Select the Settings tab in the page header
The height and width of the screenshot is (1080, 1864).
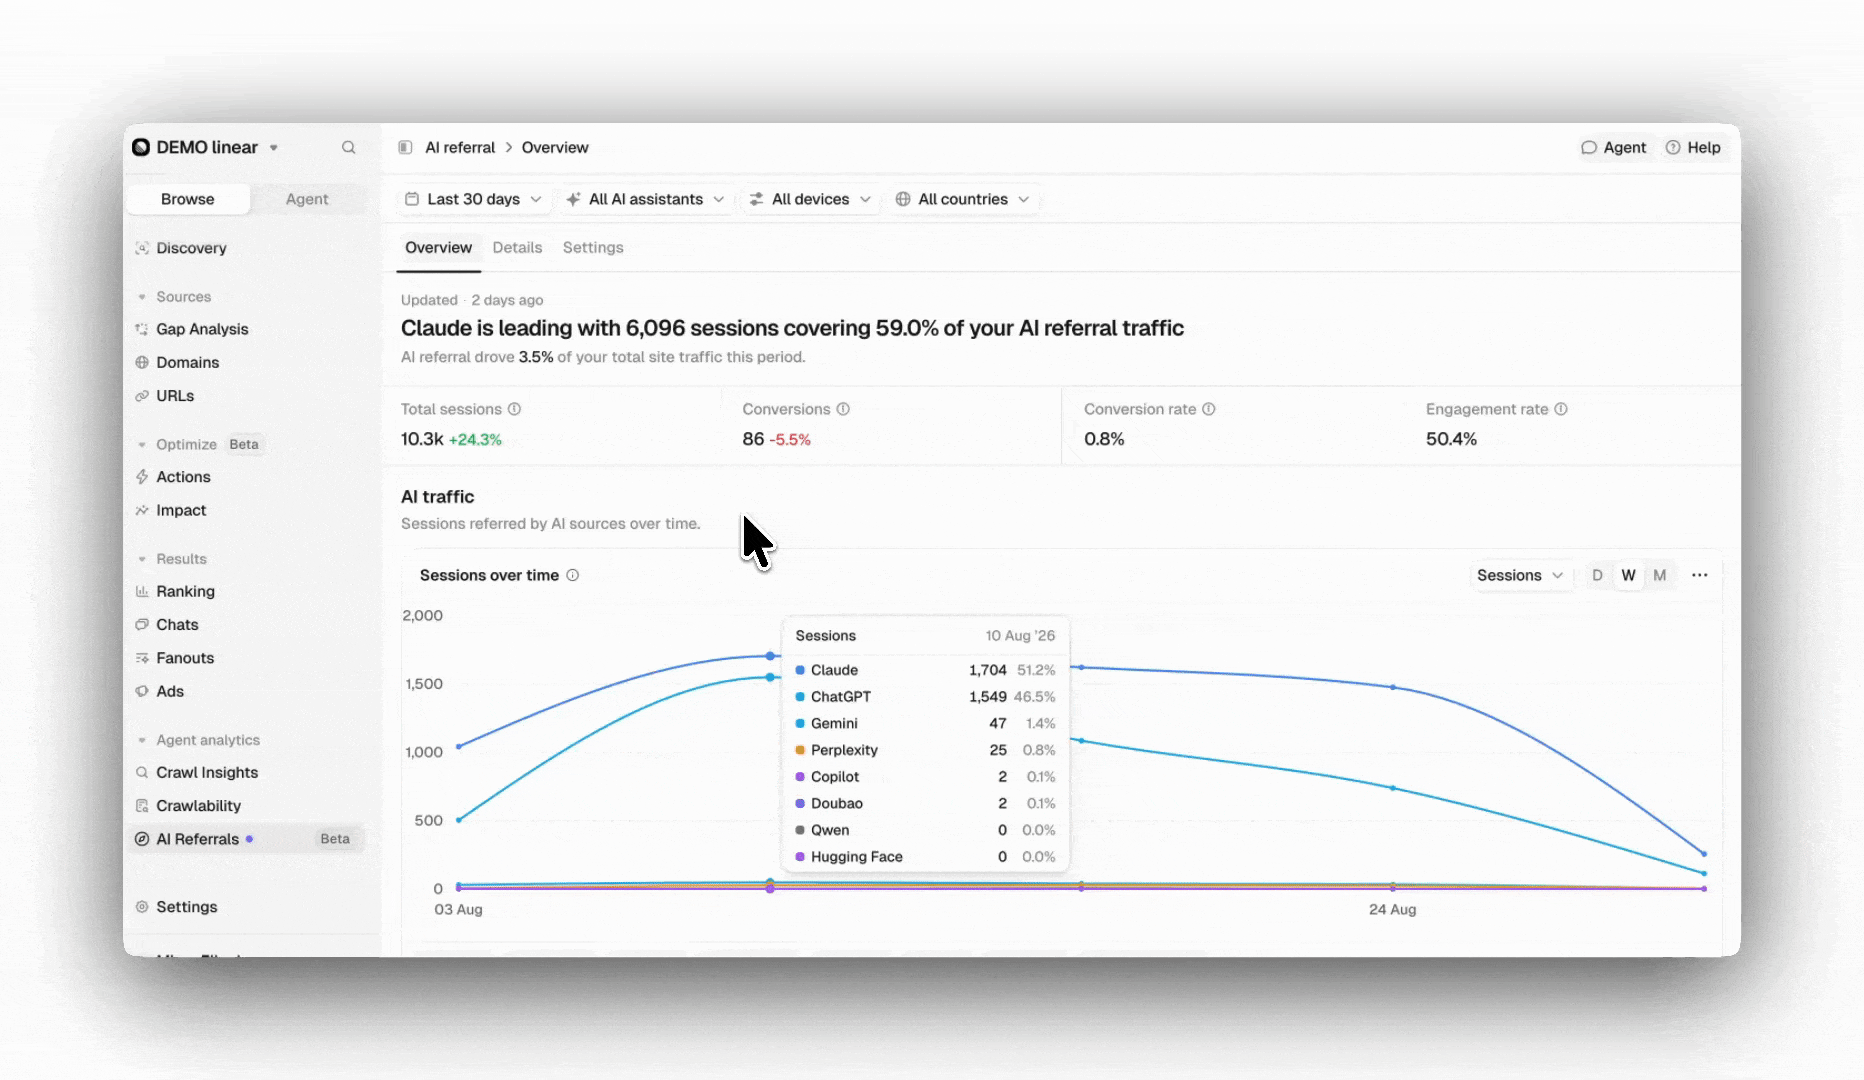click(x=593, y=248)
